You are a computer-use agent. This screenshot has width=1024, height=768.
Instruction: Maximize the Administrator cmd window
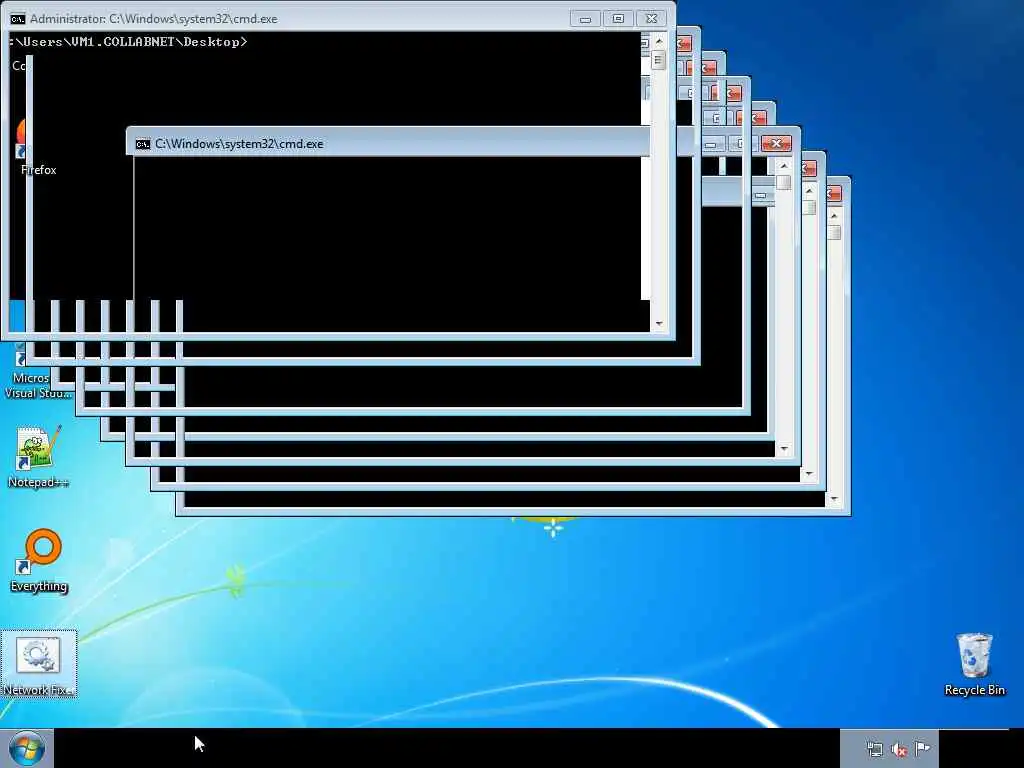coord(618,19)
